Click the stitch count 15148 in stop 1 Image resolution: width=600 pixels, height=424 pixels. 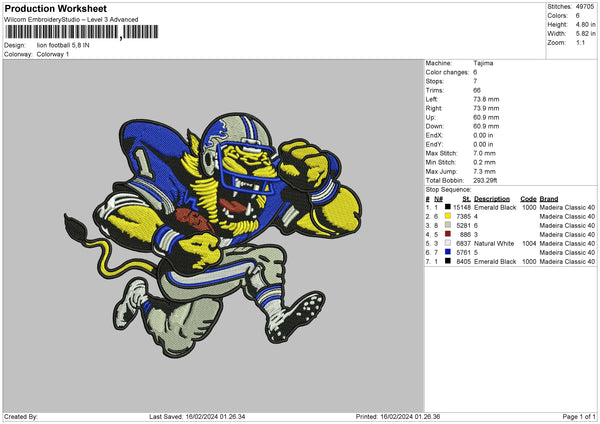(462, 207)
